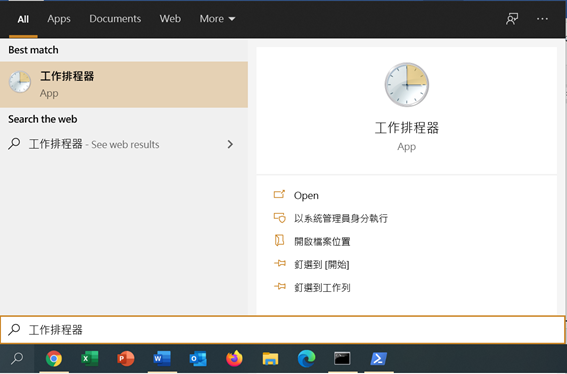Image resolution: width=567 pixels, height=374 pixels.
Task: Open Firefox from the taskbar
Action: click(x=234, y=359)
